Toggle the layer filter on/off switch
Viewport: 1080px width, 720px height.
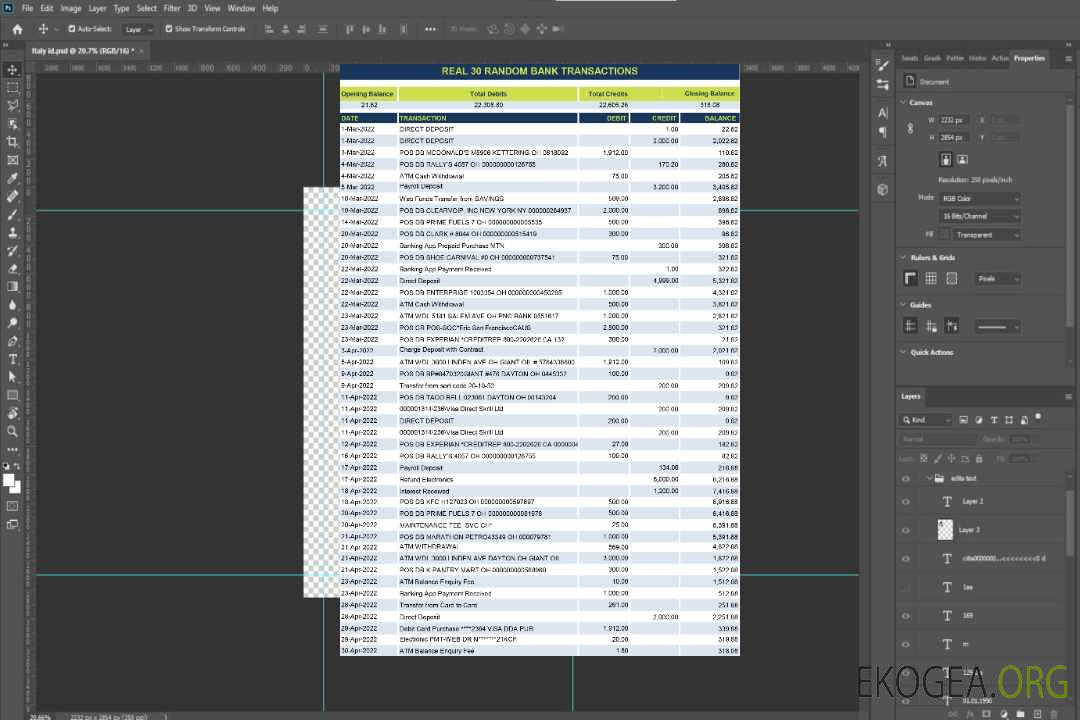tap(1039, 418)
